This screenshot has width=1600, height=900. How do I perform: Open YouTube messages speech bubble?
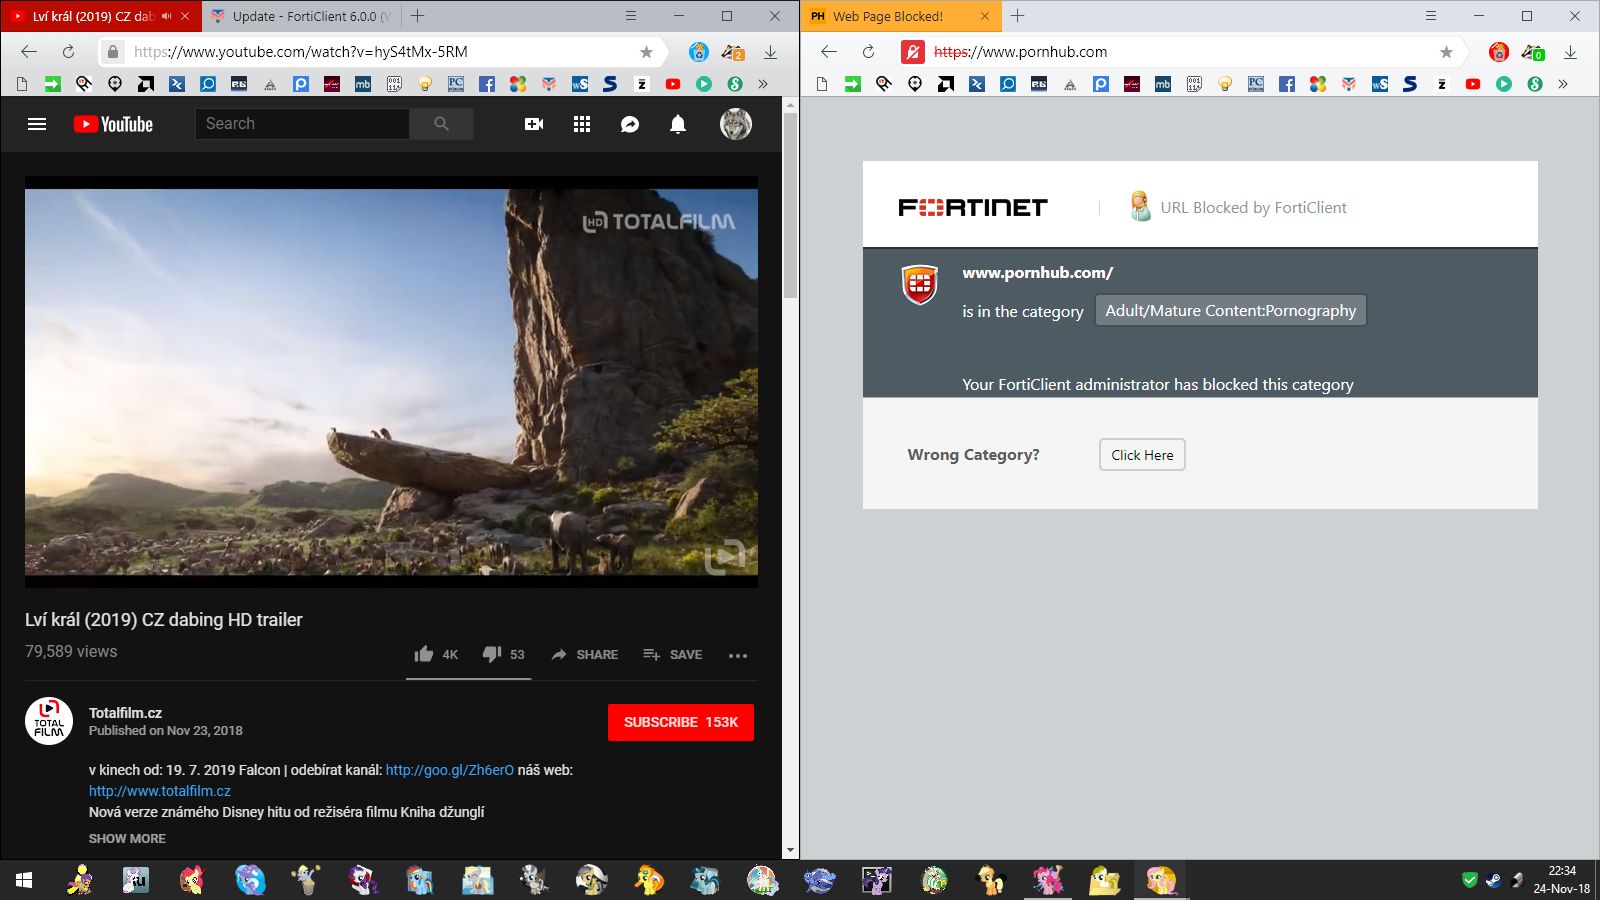tap(630, 124)
